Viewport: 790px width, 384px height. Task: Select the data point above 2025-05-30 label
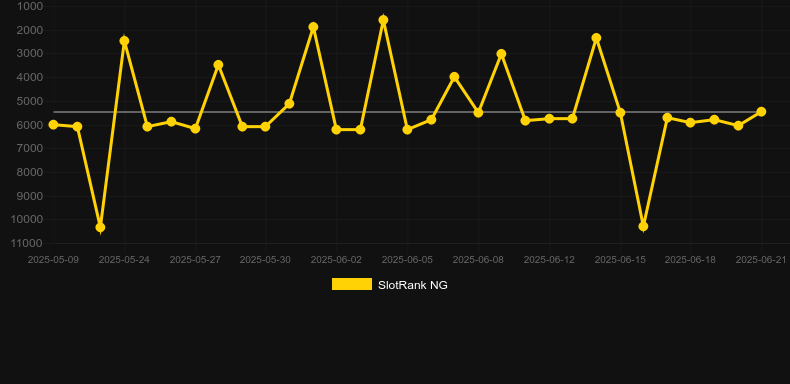tap(265, 126)
